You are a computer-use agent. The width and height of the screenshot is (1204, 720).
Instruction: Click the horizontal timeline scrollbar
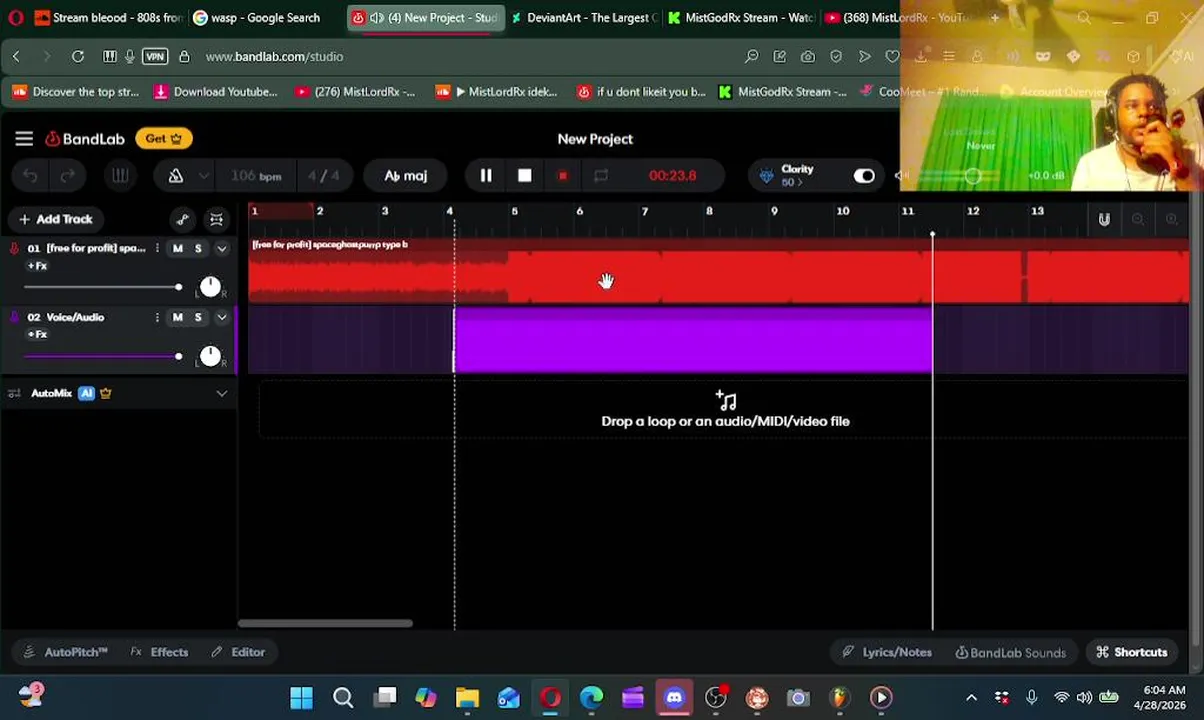click(x=325, y=623)
